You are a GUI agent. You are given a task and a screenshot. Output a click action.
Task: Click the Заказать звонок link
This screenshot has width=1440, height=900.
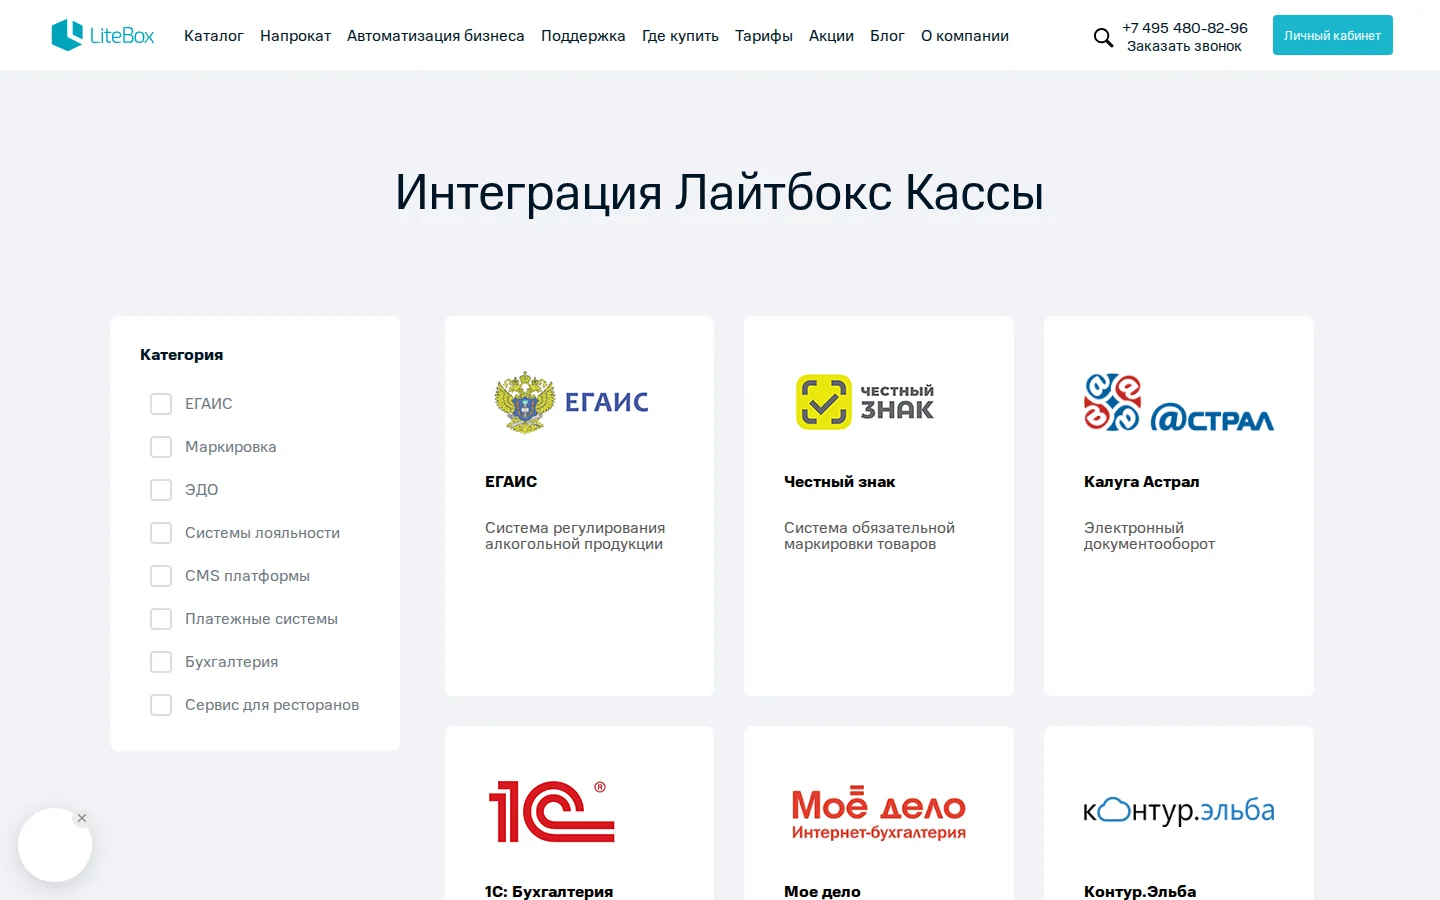[1184, 46]
